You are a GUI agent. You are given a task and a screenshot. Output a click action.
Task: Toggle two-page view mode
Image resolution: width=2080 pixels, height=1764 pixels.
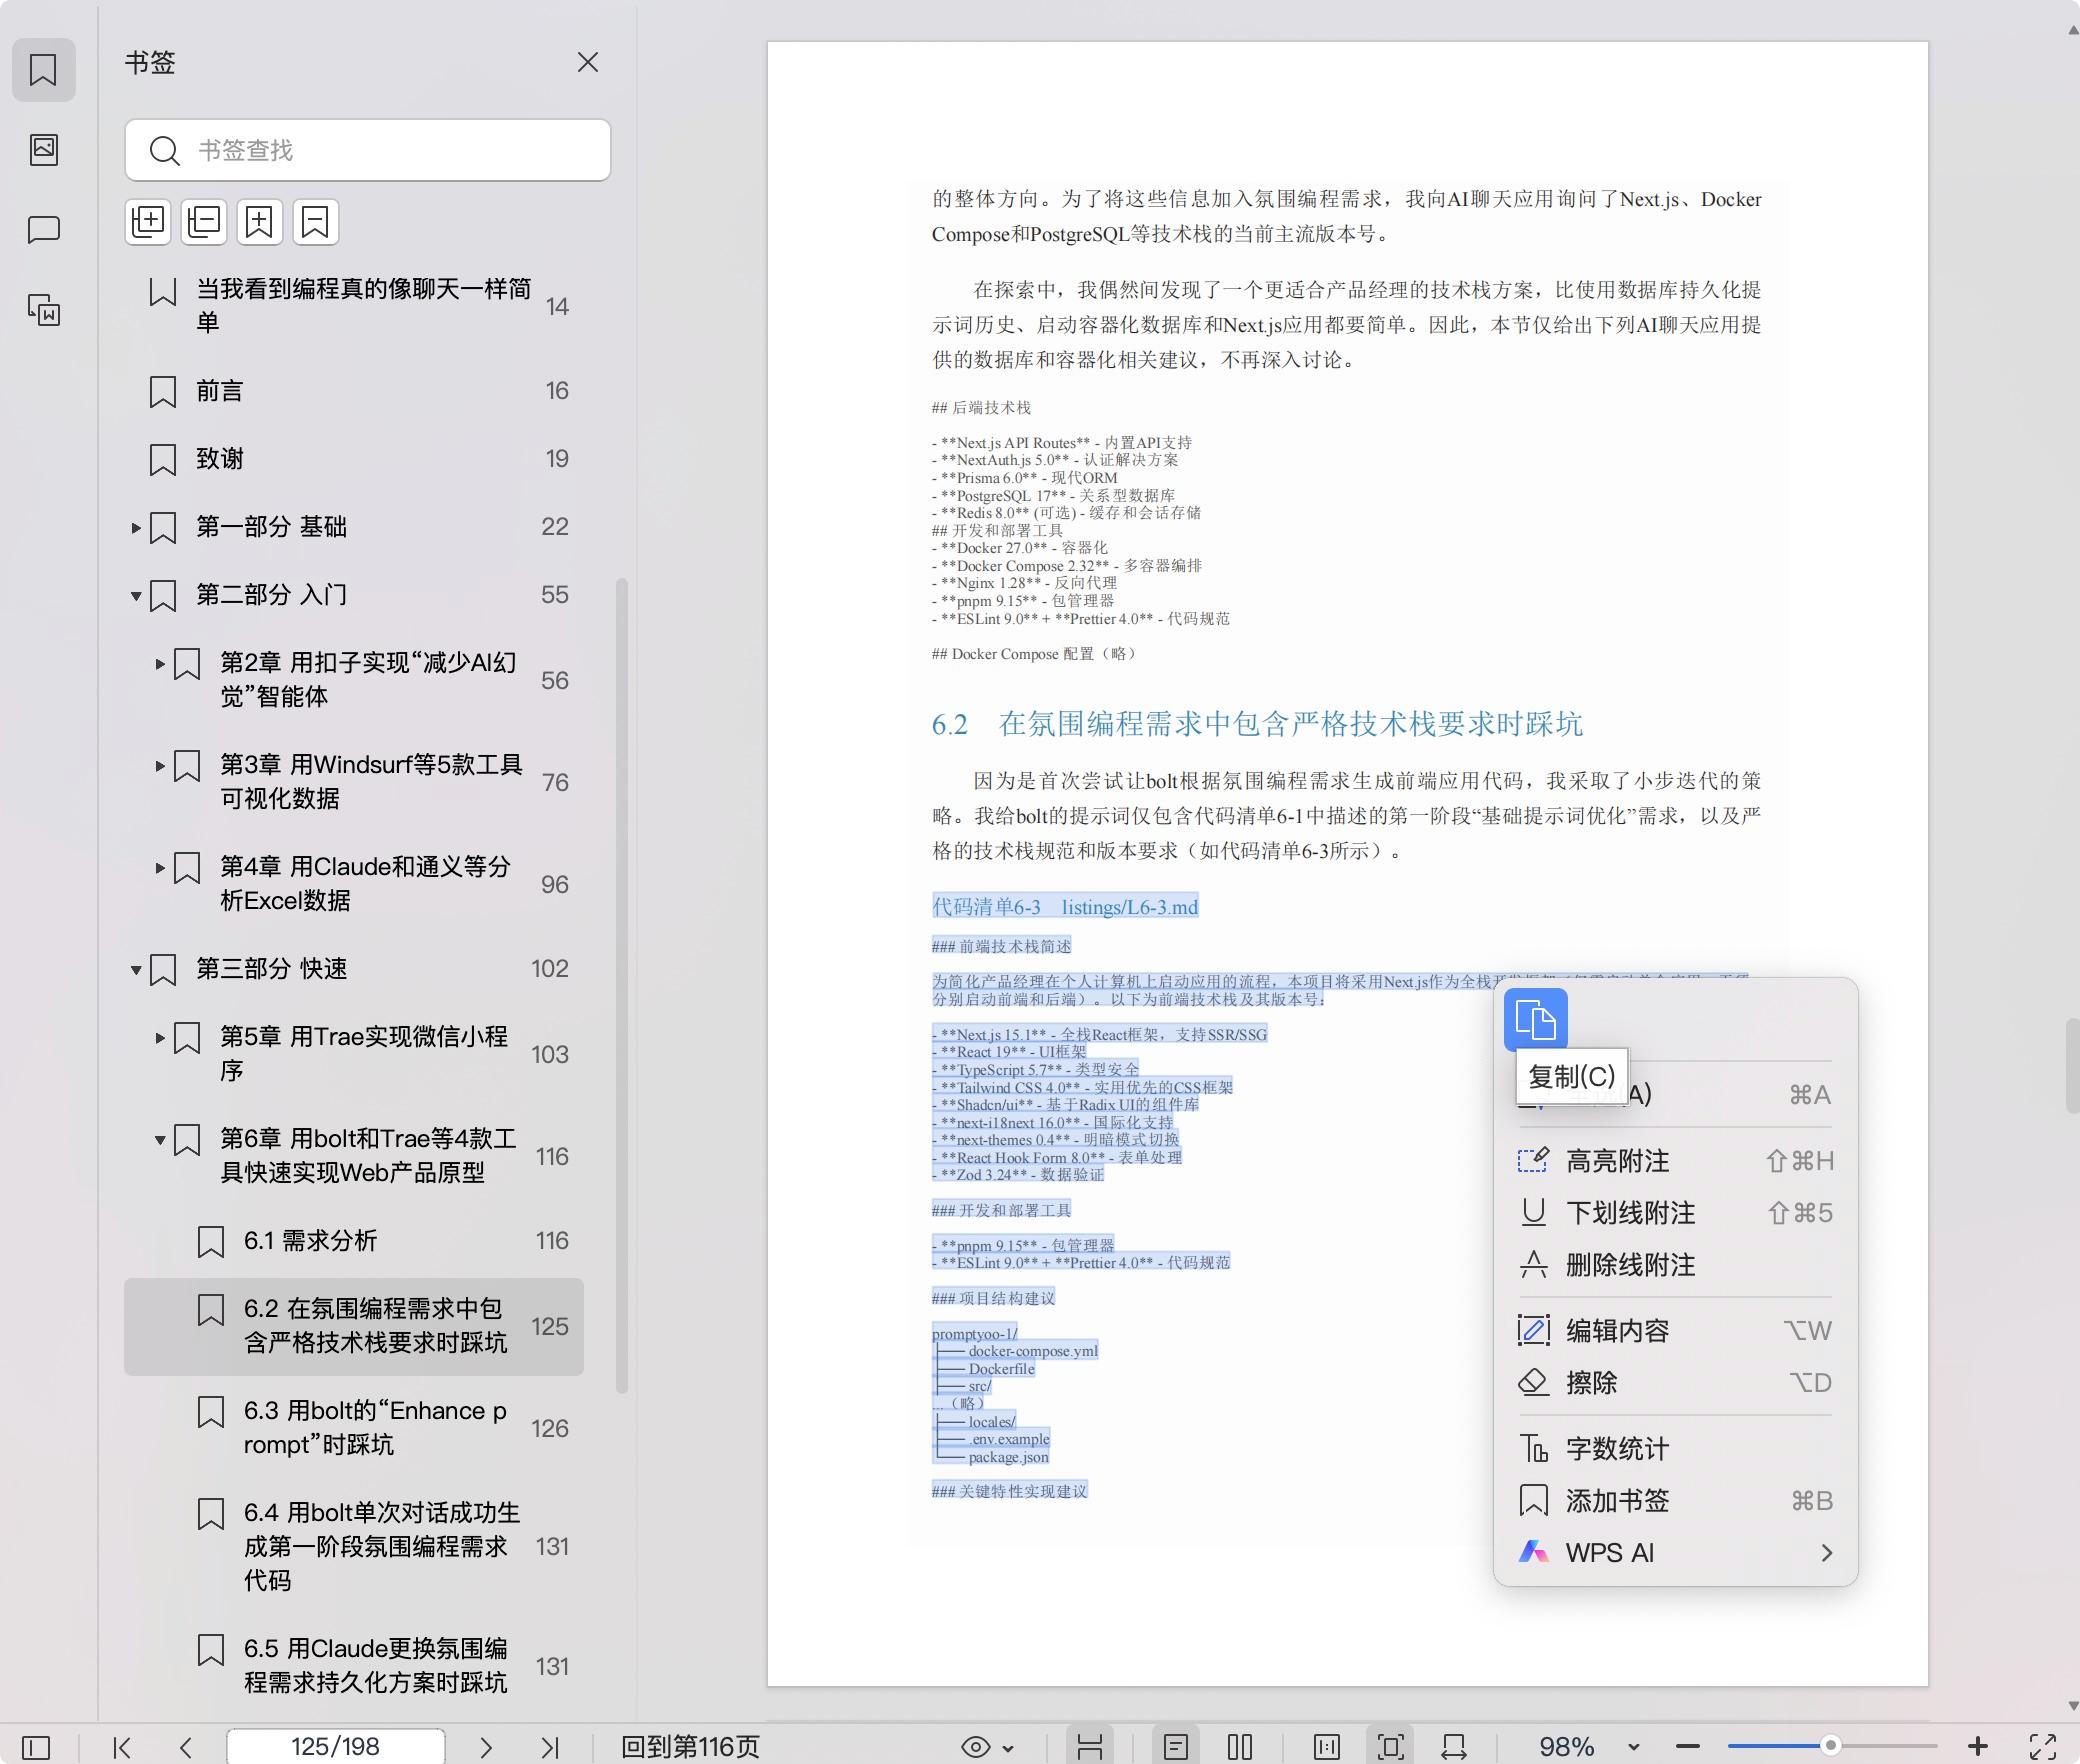point(1239,1747)
